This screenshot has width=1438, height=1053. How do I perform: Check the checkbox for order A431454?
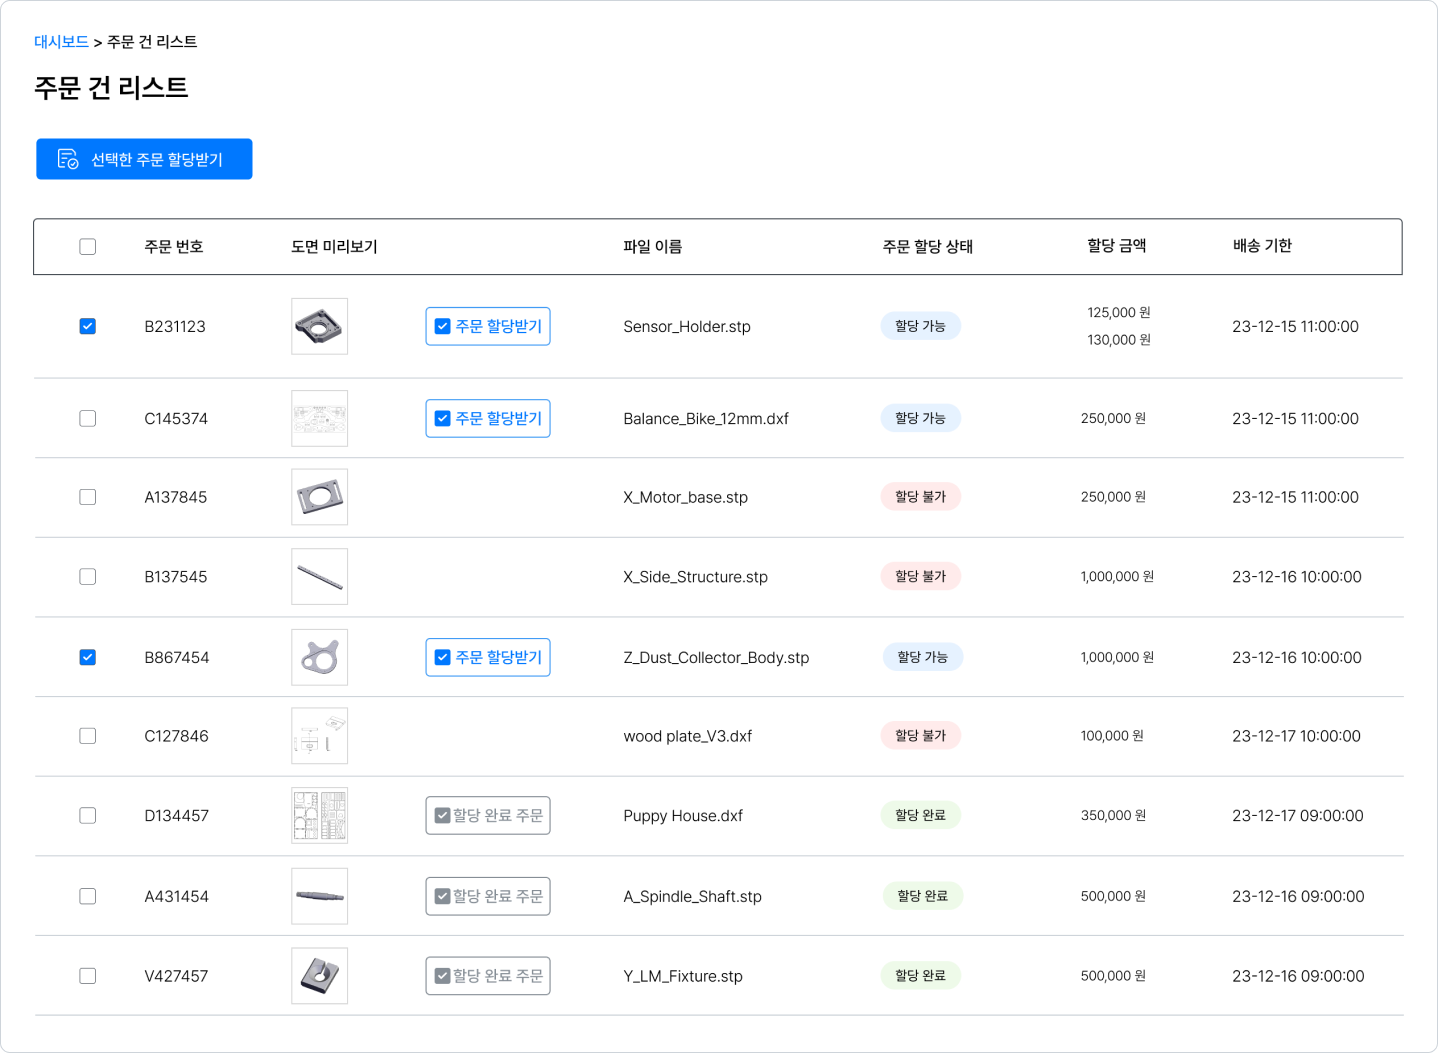tap(88, 896)
